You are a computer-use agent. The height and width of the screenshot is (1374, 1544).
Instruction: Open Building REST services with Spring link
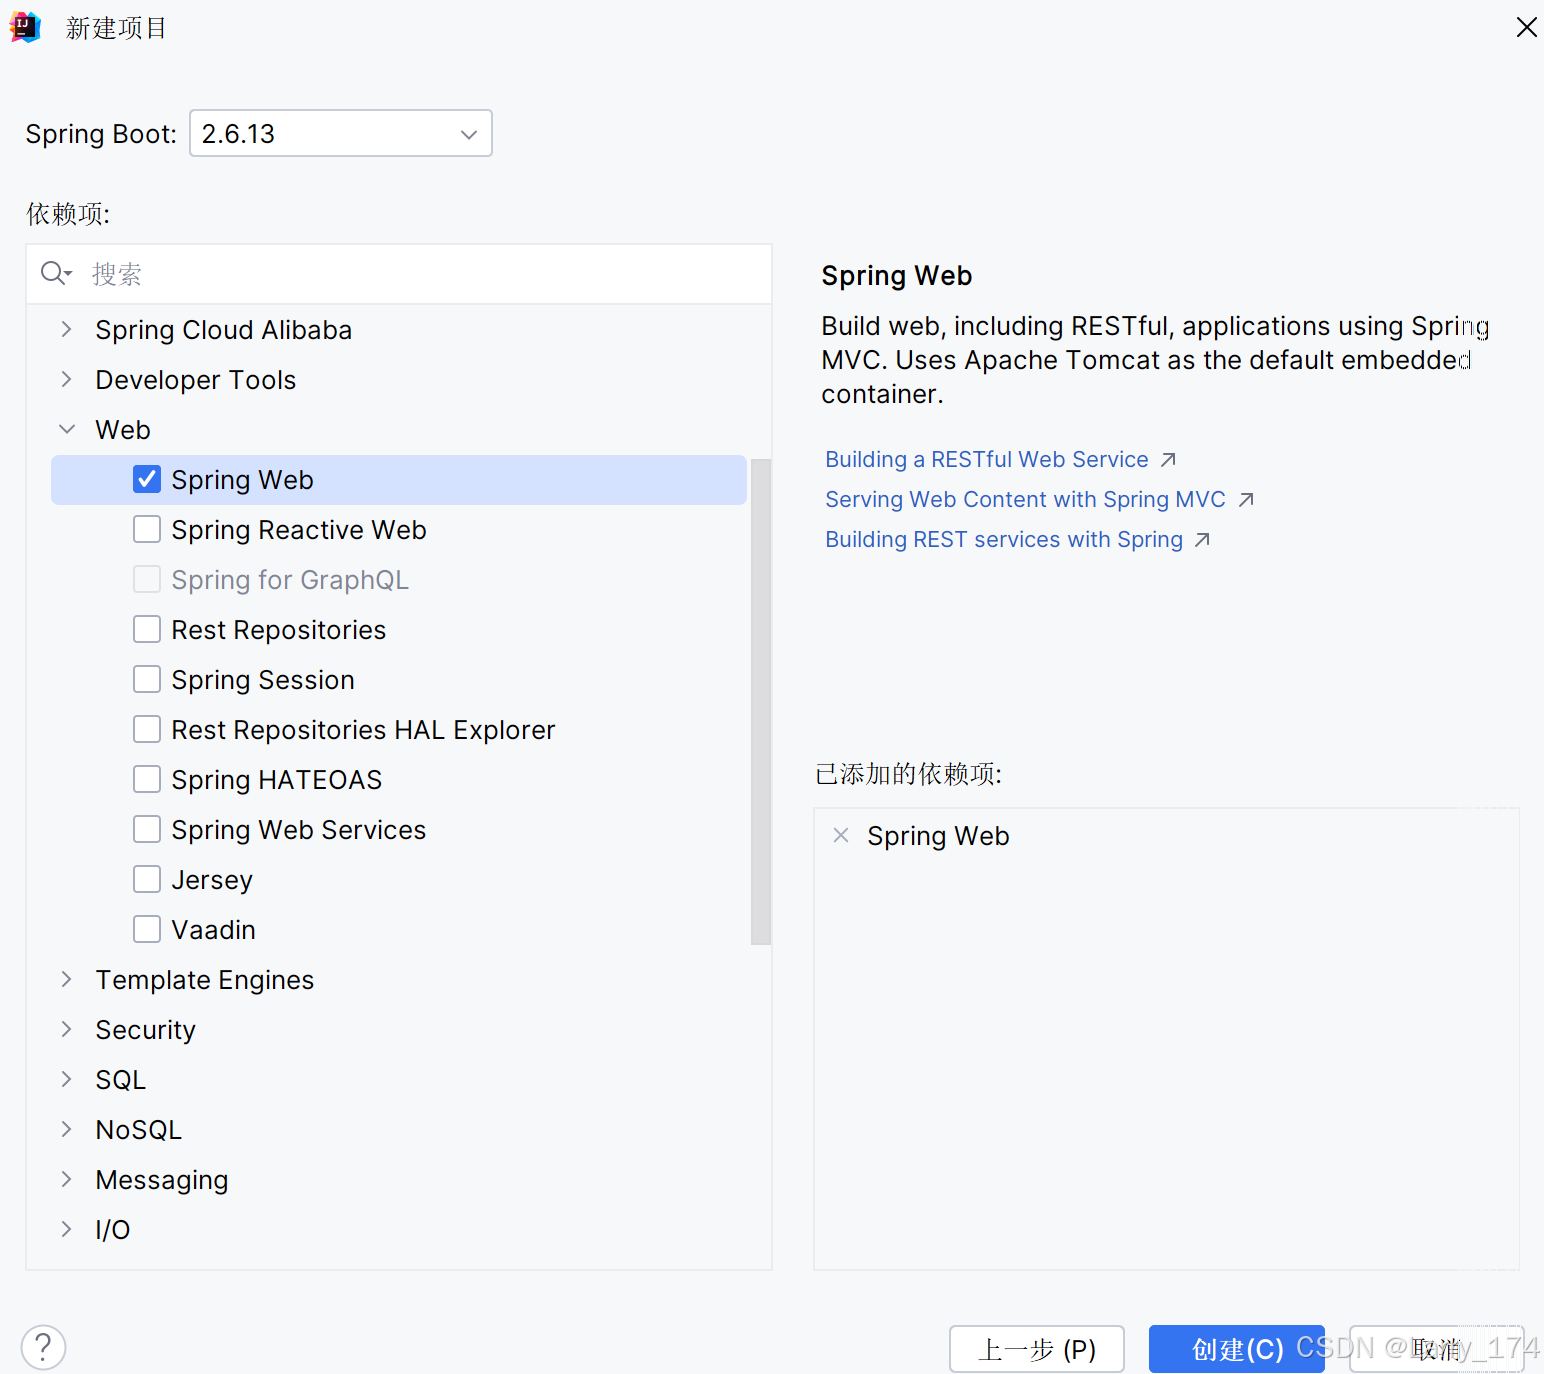[x=1004, y=540]
